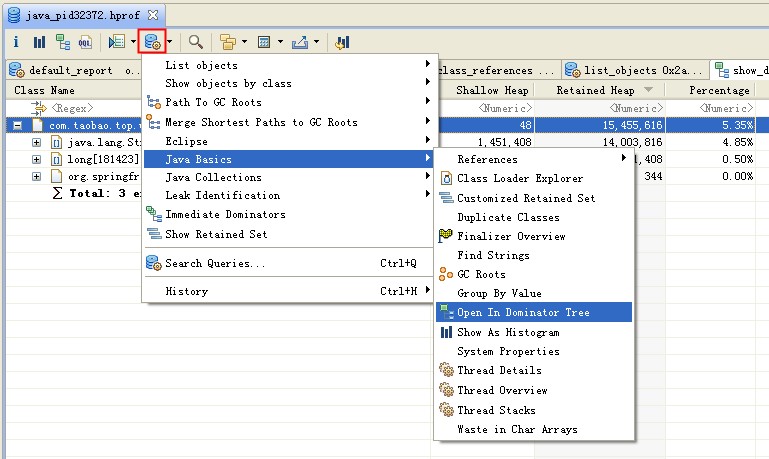Switch to the default_report tab
769x459 pixels.
click(x=70, y=71)
